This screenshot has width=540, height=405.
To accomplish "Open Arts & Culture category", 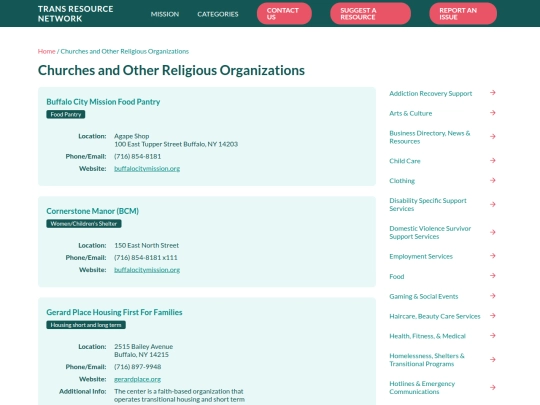I will [x=411, y=113].
